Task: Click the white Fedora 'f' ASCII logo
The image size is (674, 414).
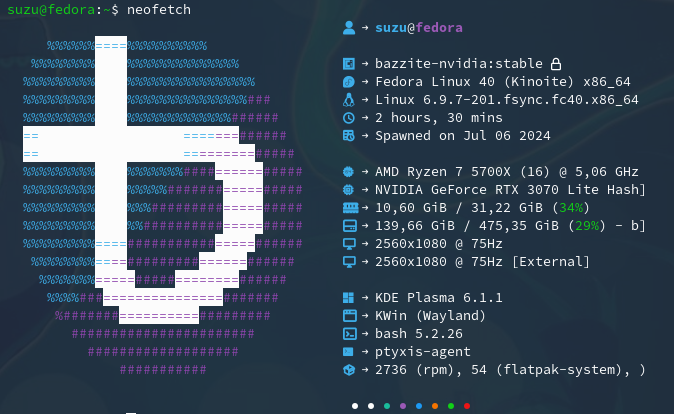Action: [x=143, y=180]
